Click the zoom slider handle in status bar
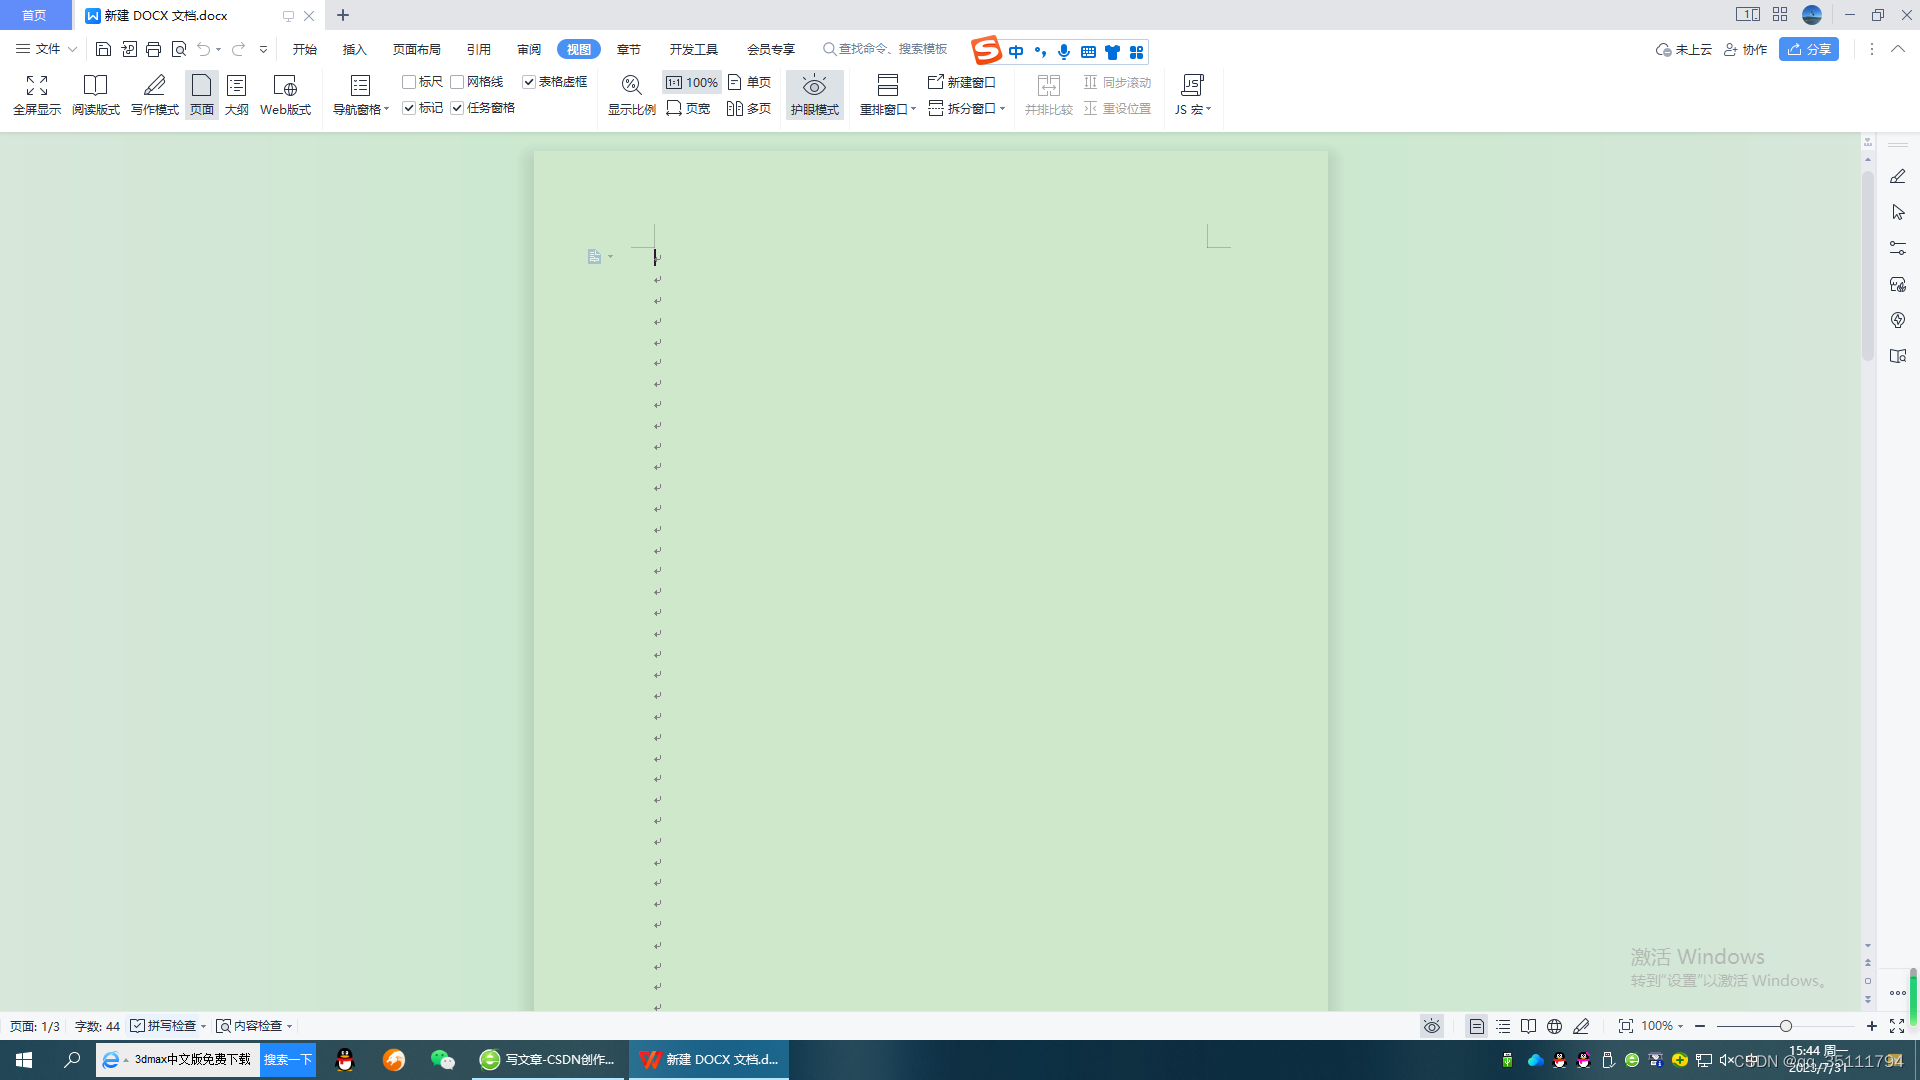1920x1080 pixels. (1785, 1026)
